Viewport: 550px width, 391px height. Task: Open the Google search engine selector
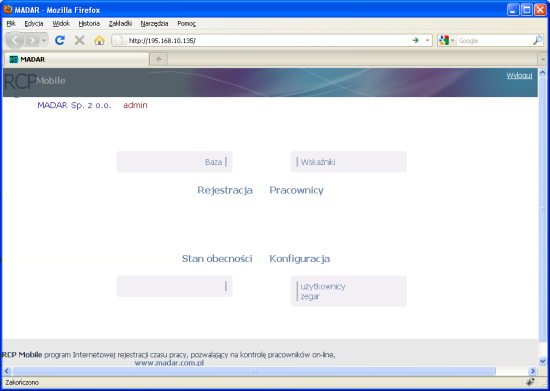pyautogui.click(x=446, y=41)
